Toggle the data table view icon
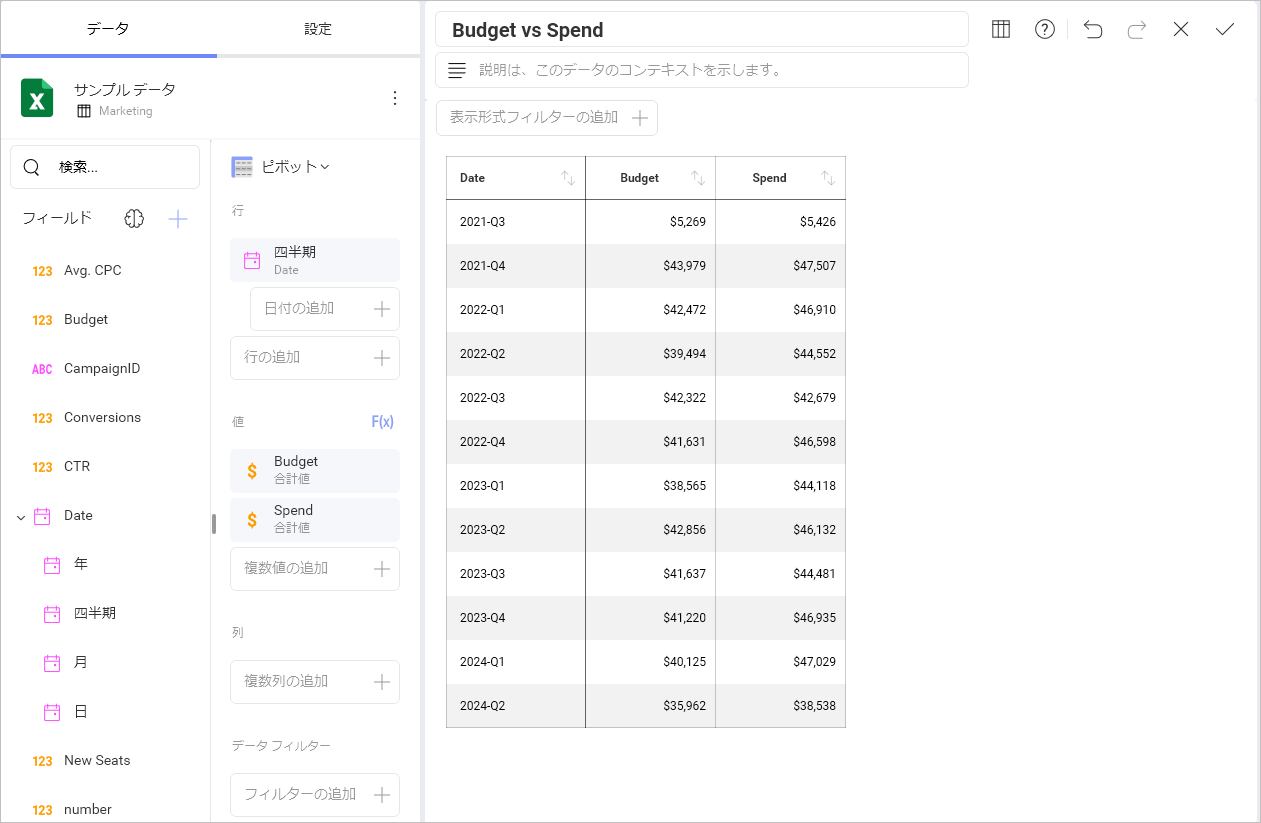 1001,29
